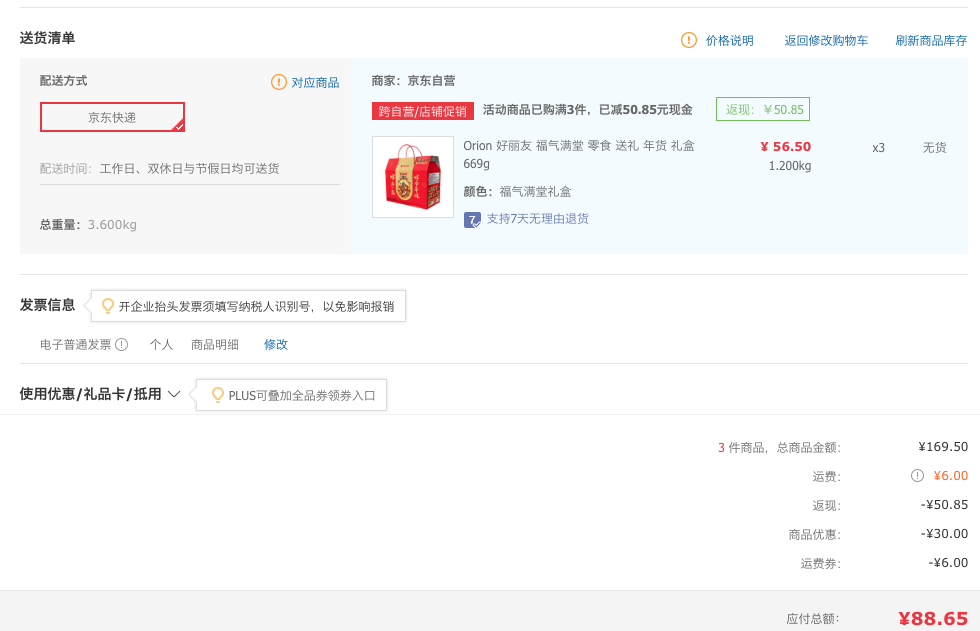Click warning icon beside 对应商品

278,82
